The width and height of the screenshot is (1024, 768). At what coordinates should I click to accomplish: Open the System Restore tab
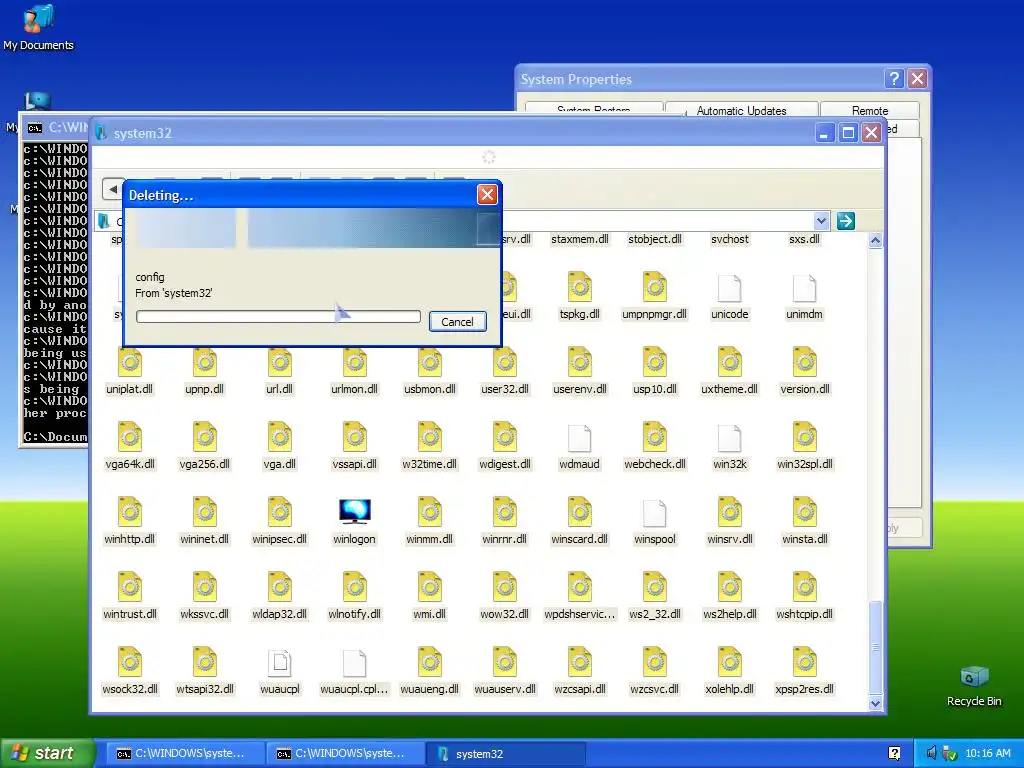[594, 110]
